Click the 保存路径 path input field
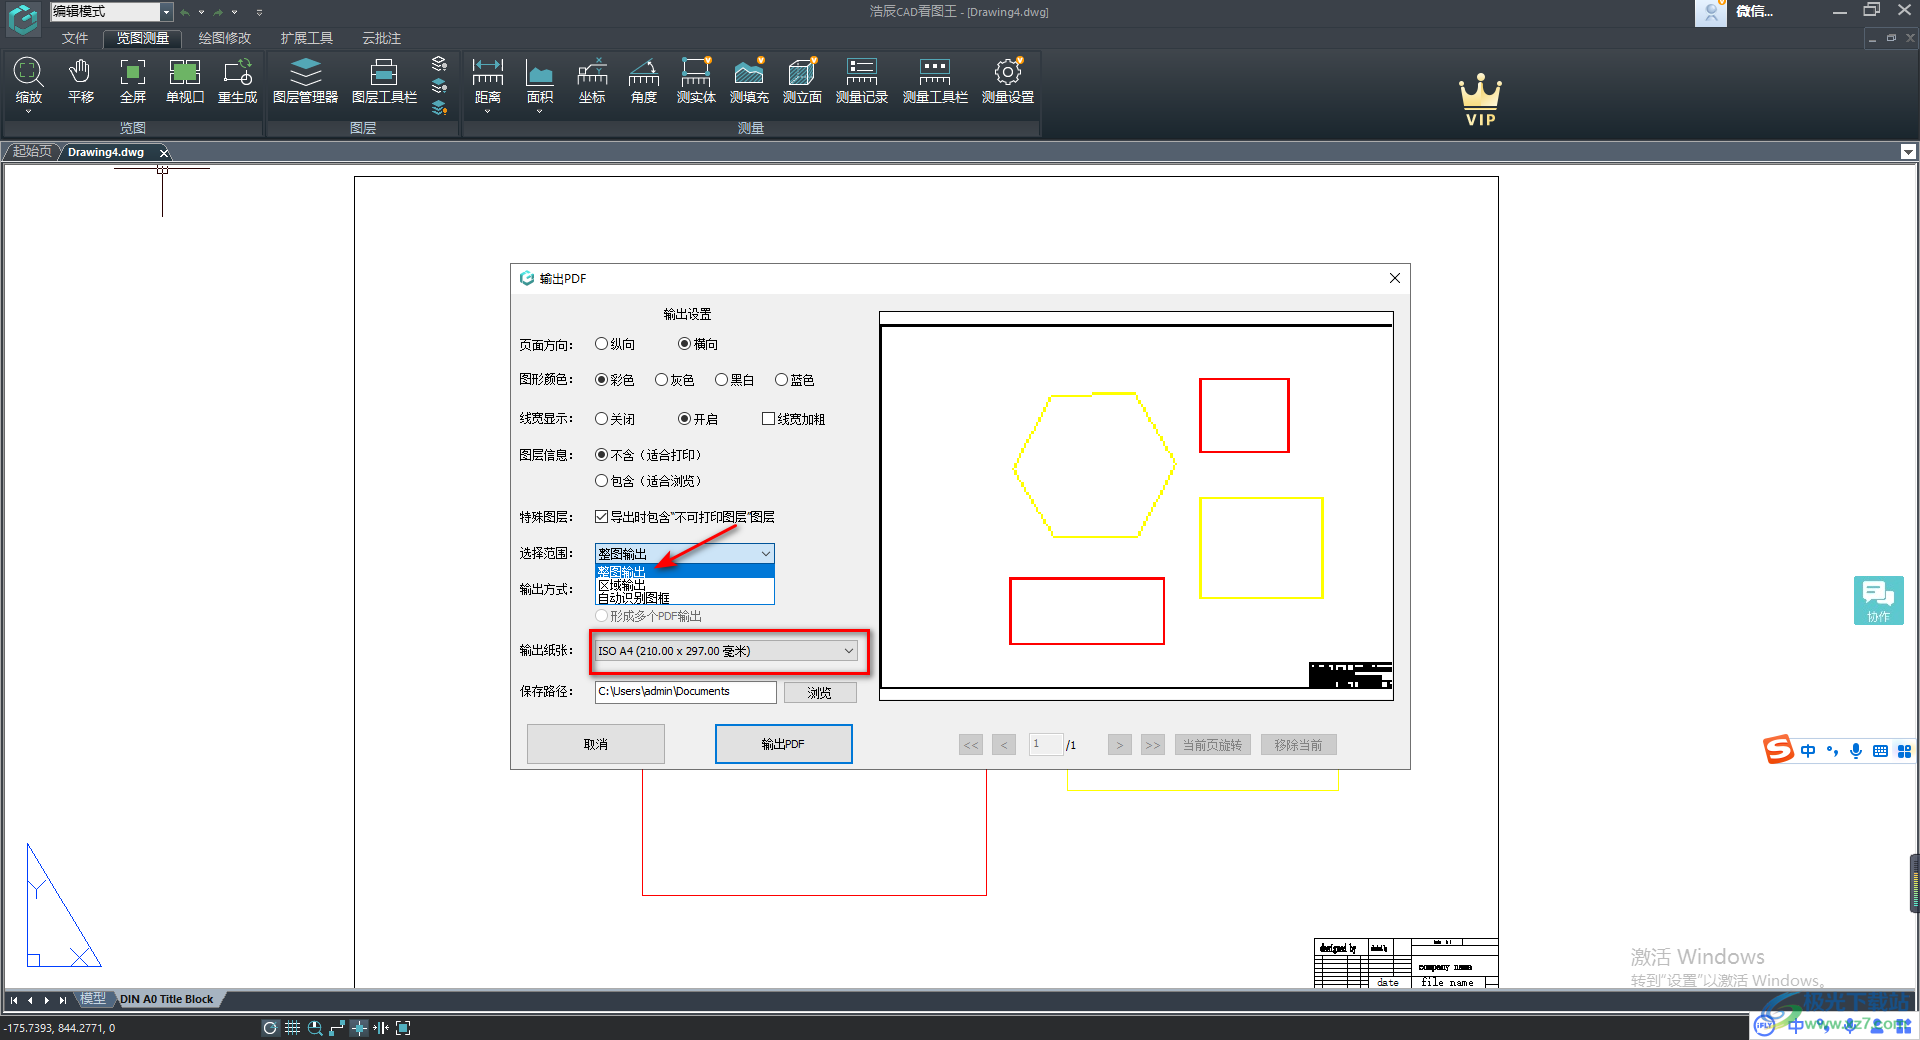This screenshot has width=1920, height=1040. click(685, 692)
